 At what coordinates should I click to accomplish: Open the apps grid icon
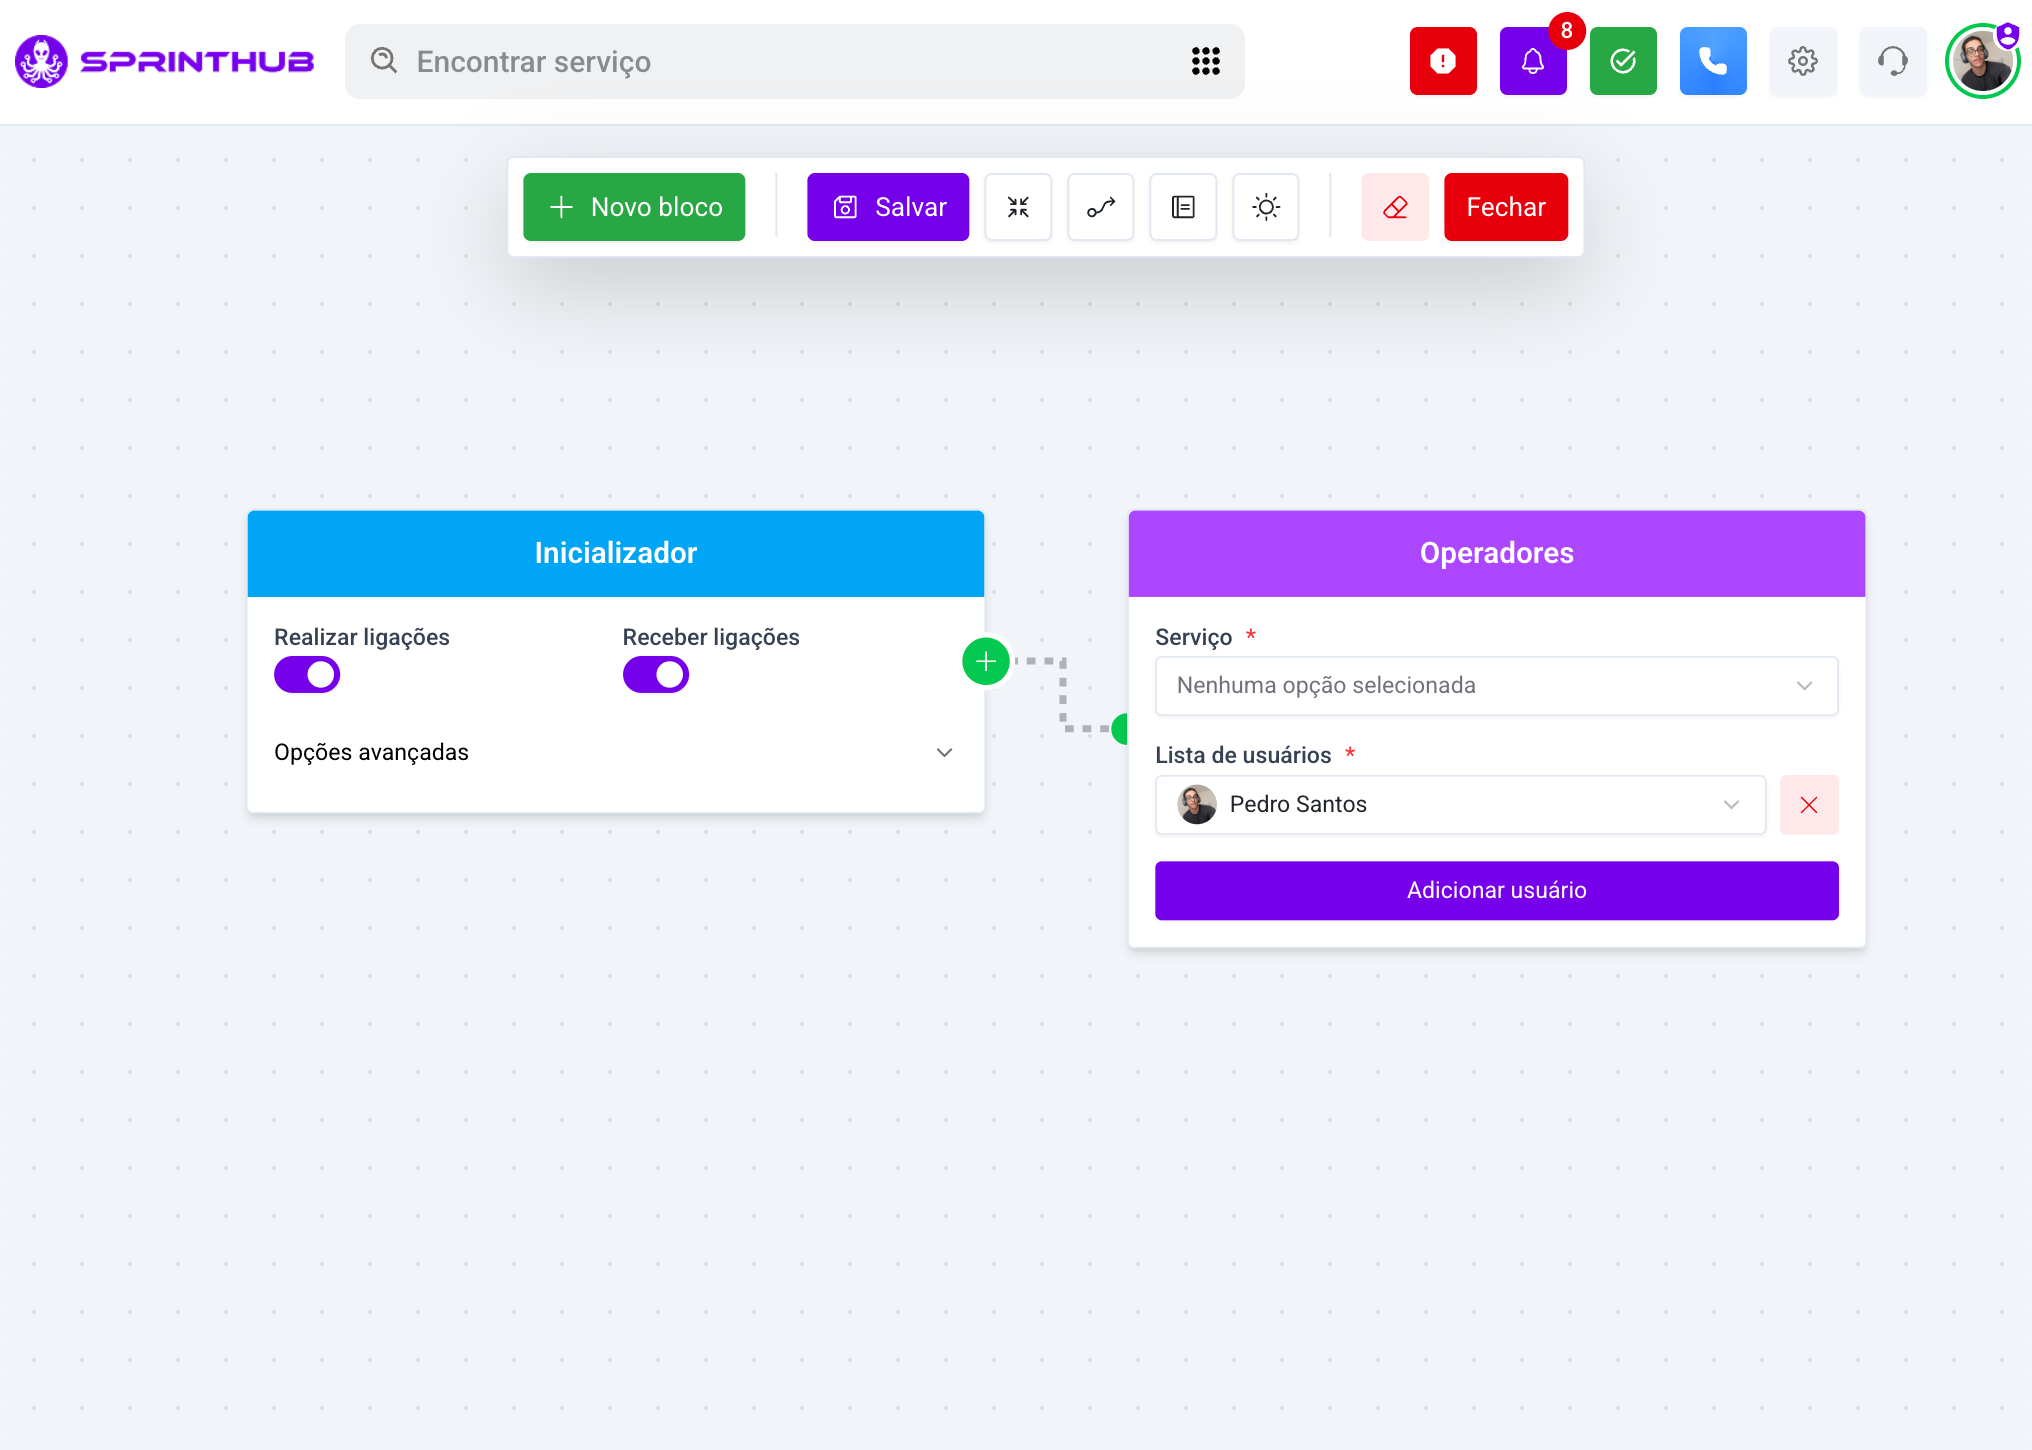coord(1205,61)
